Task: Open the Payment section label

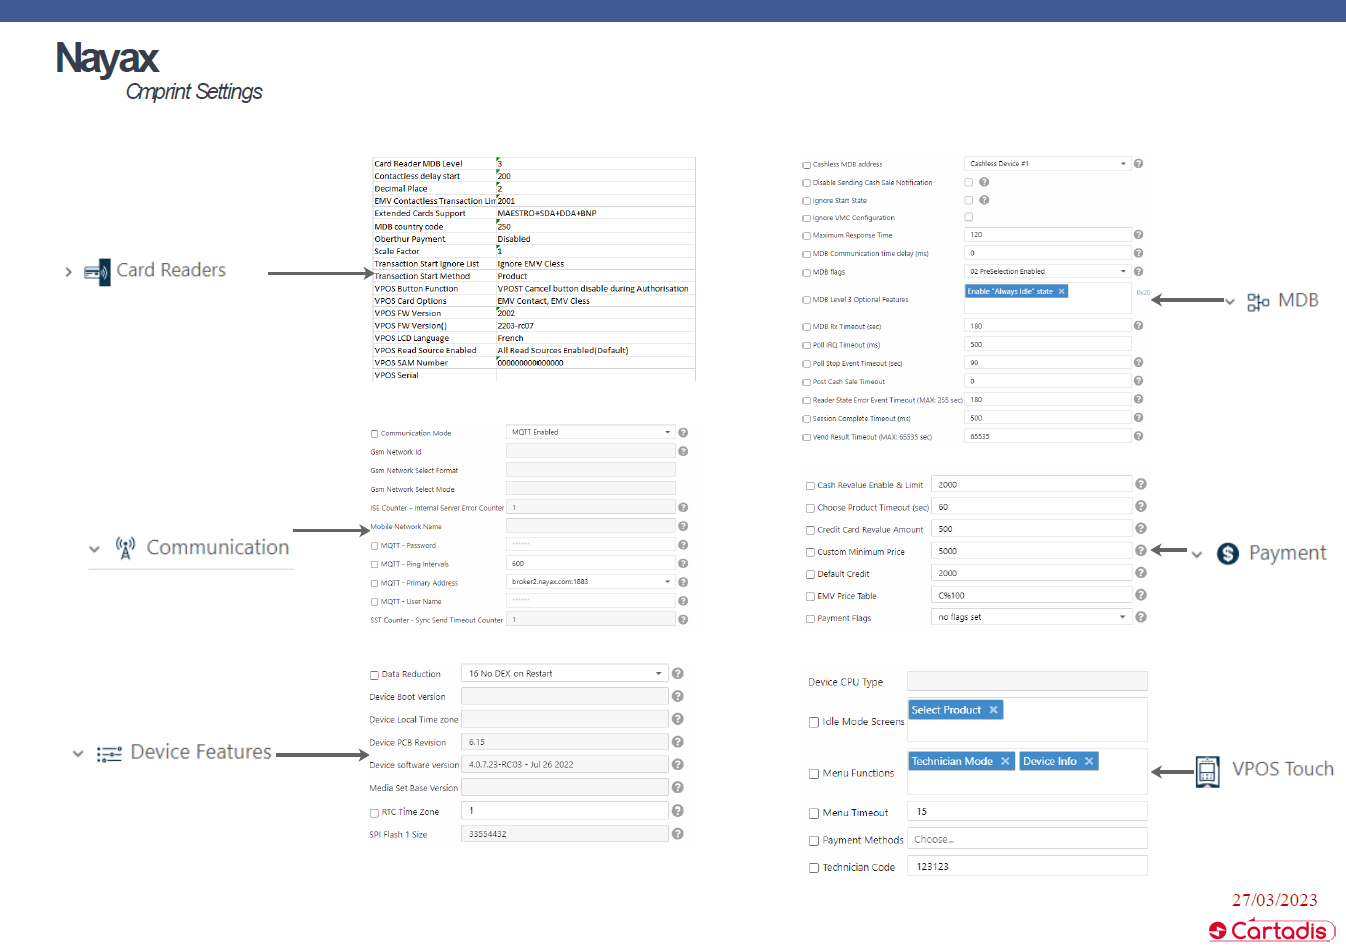Action: tap(1287, 553)
